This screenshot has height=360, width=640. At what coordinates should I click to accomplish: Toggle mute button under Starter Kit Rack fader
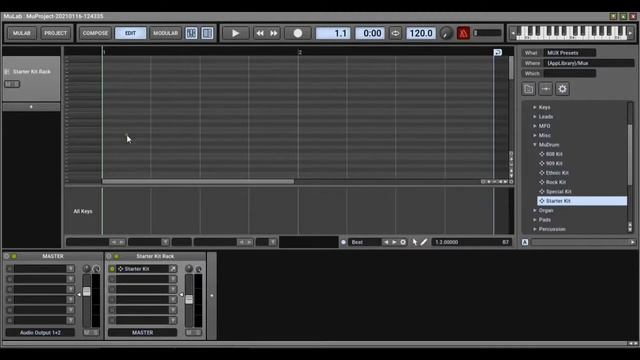[189, 333]
